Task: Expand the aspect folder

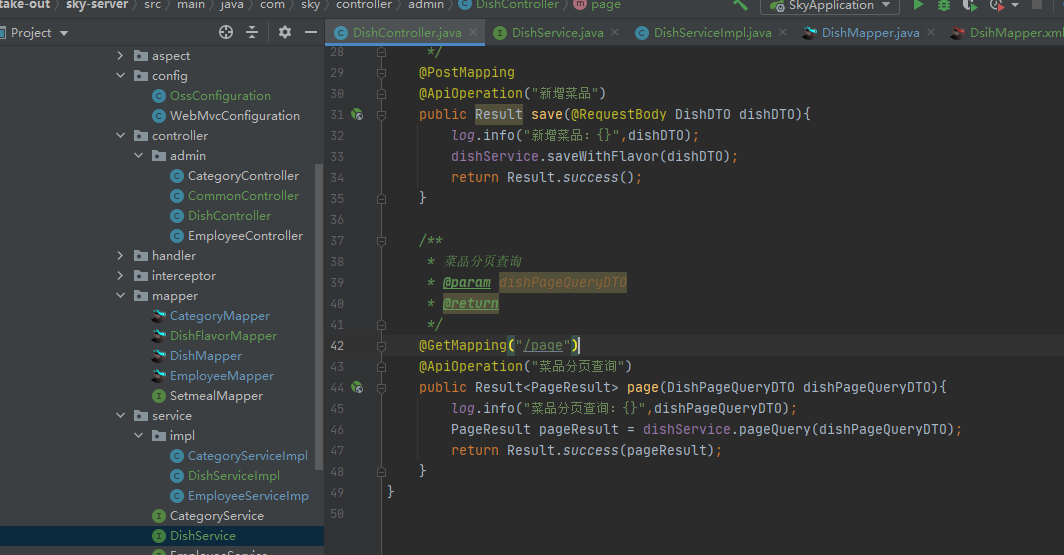Action: (x=121, y=56)
